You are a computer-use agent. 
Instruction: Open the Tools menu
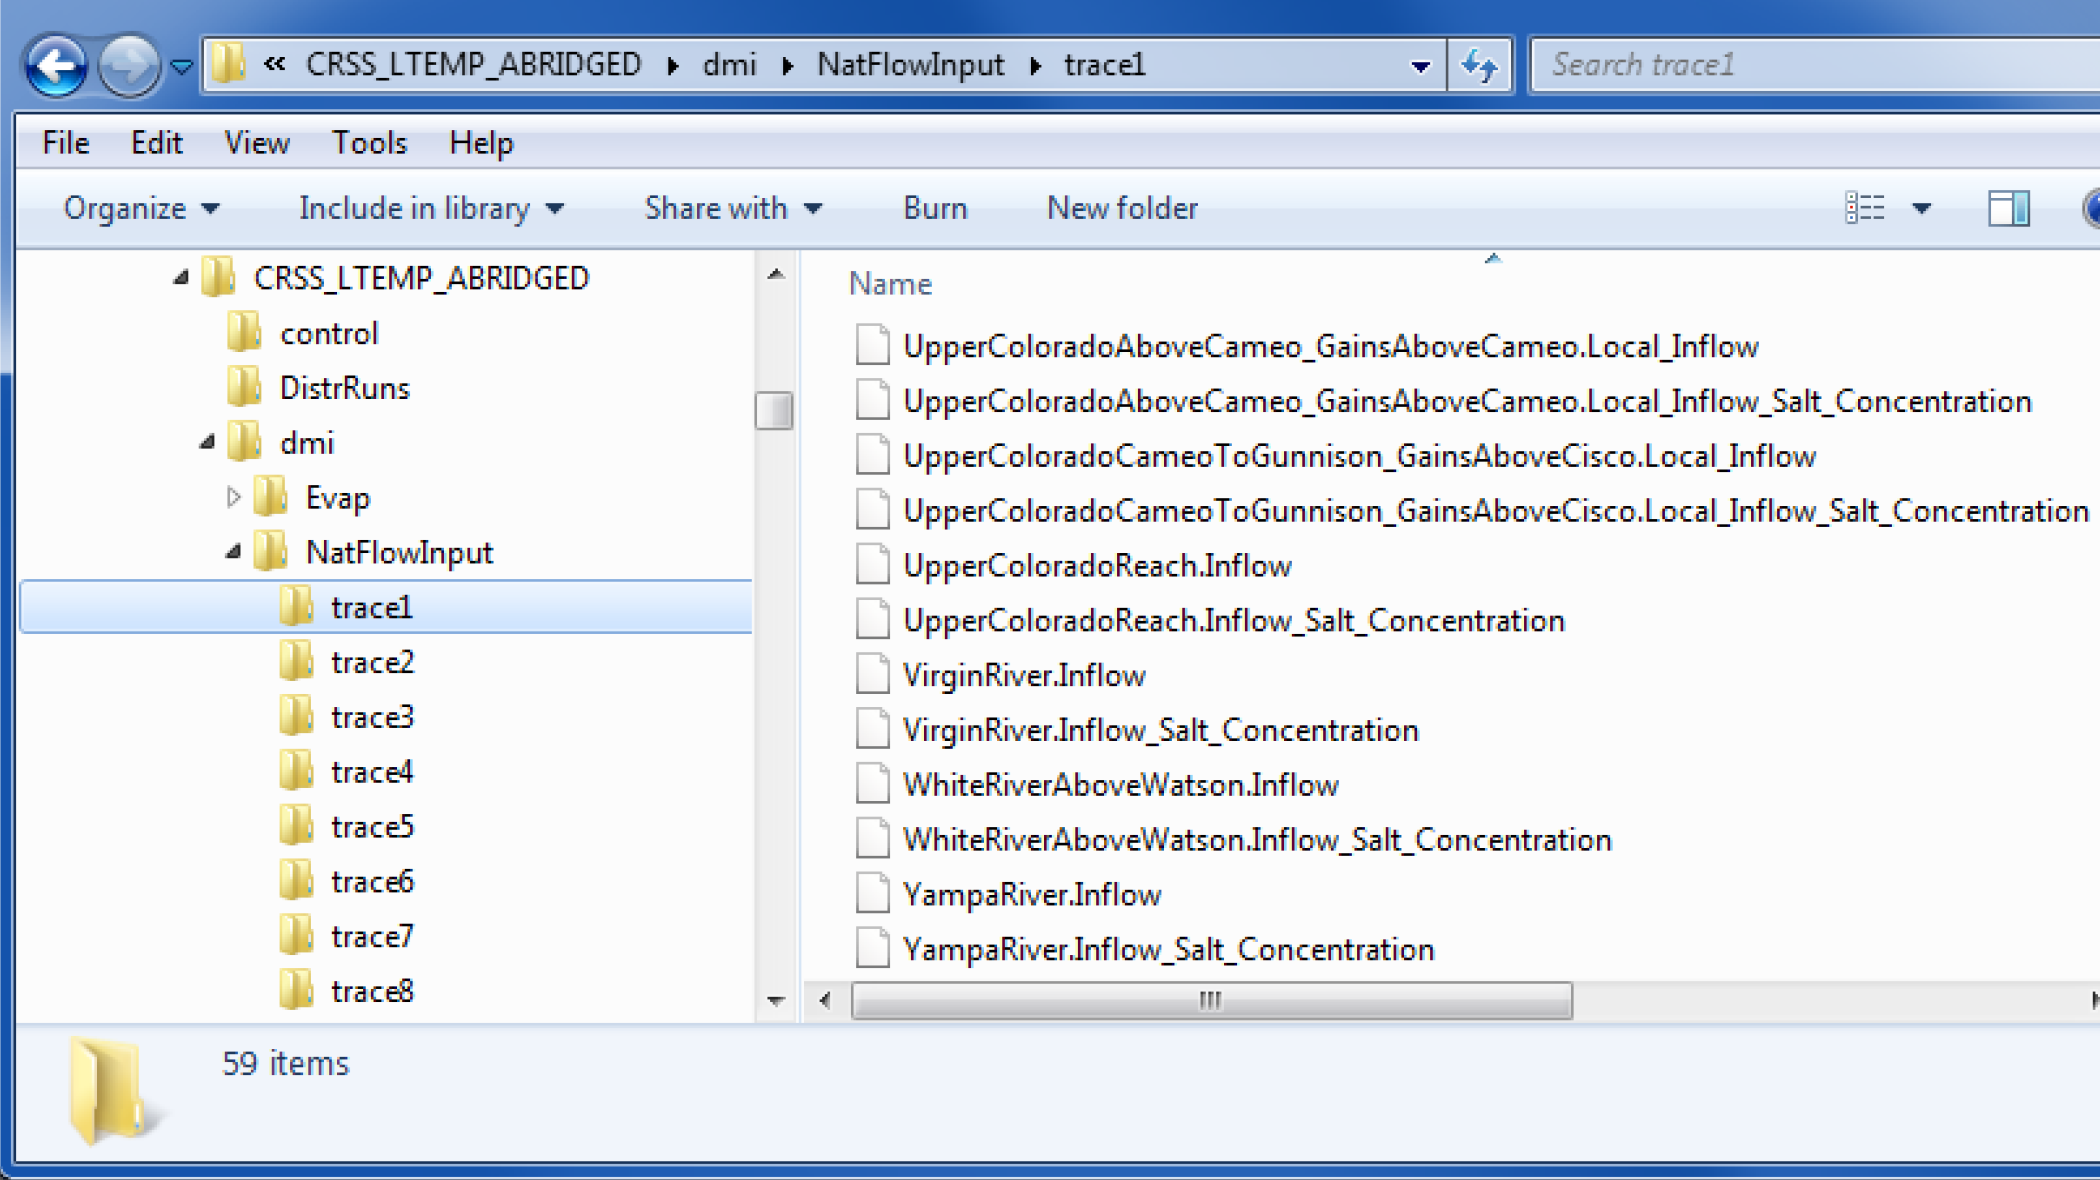point(369,143)
